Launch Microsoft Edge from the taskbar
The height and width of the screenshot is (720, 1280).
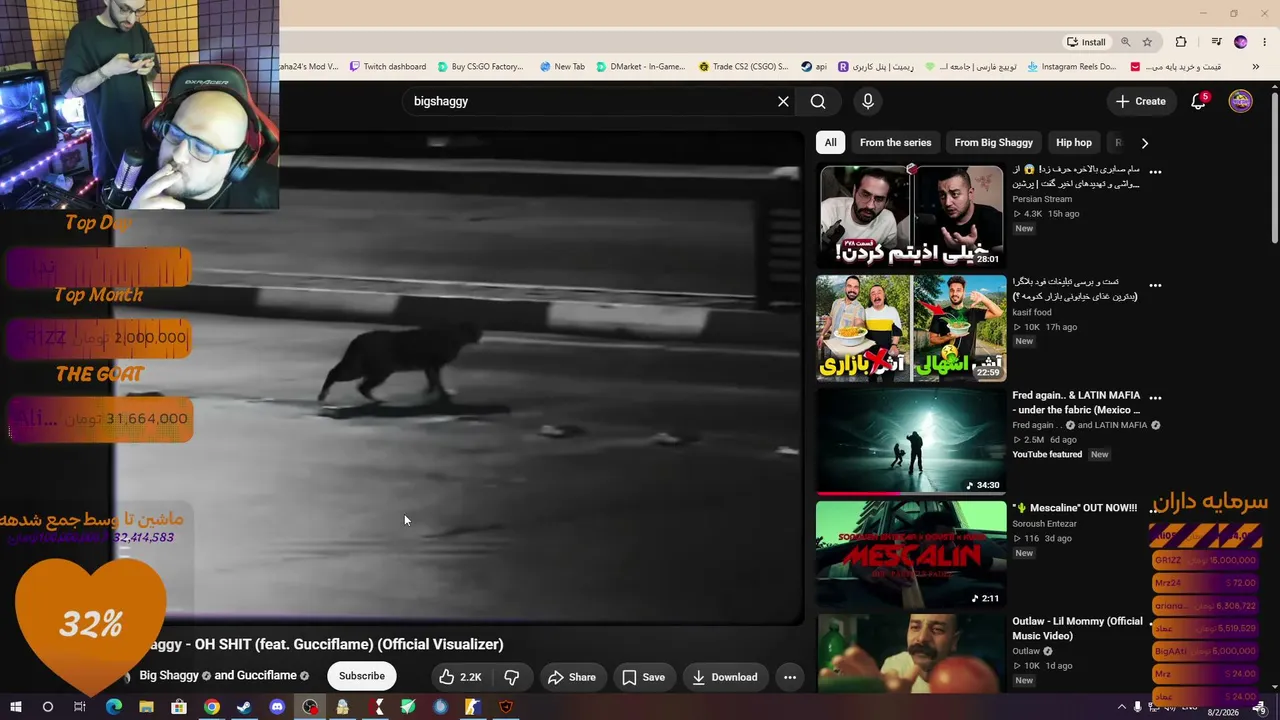pyautogui.click(x=113, y=707)
